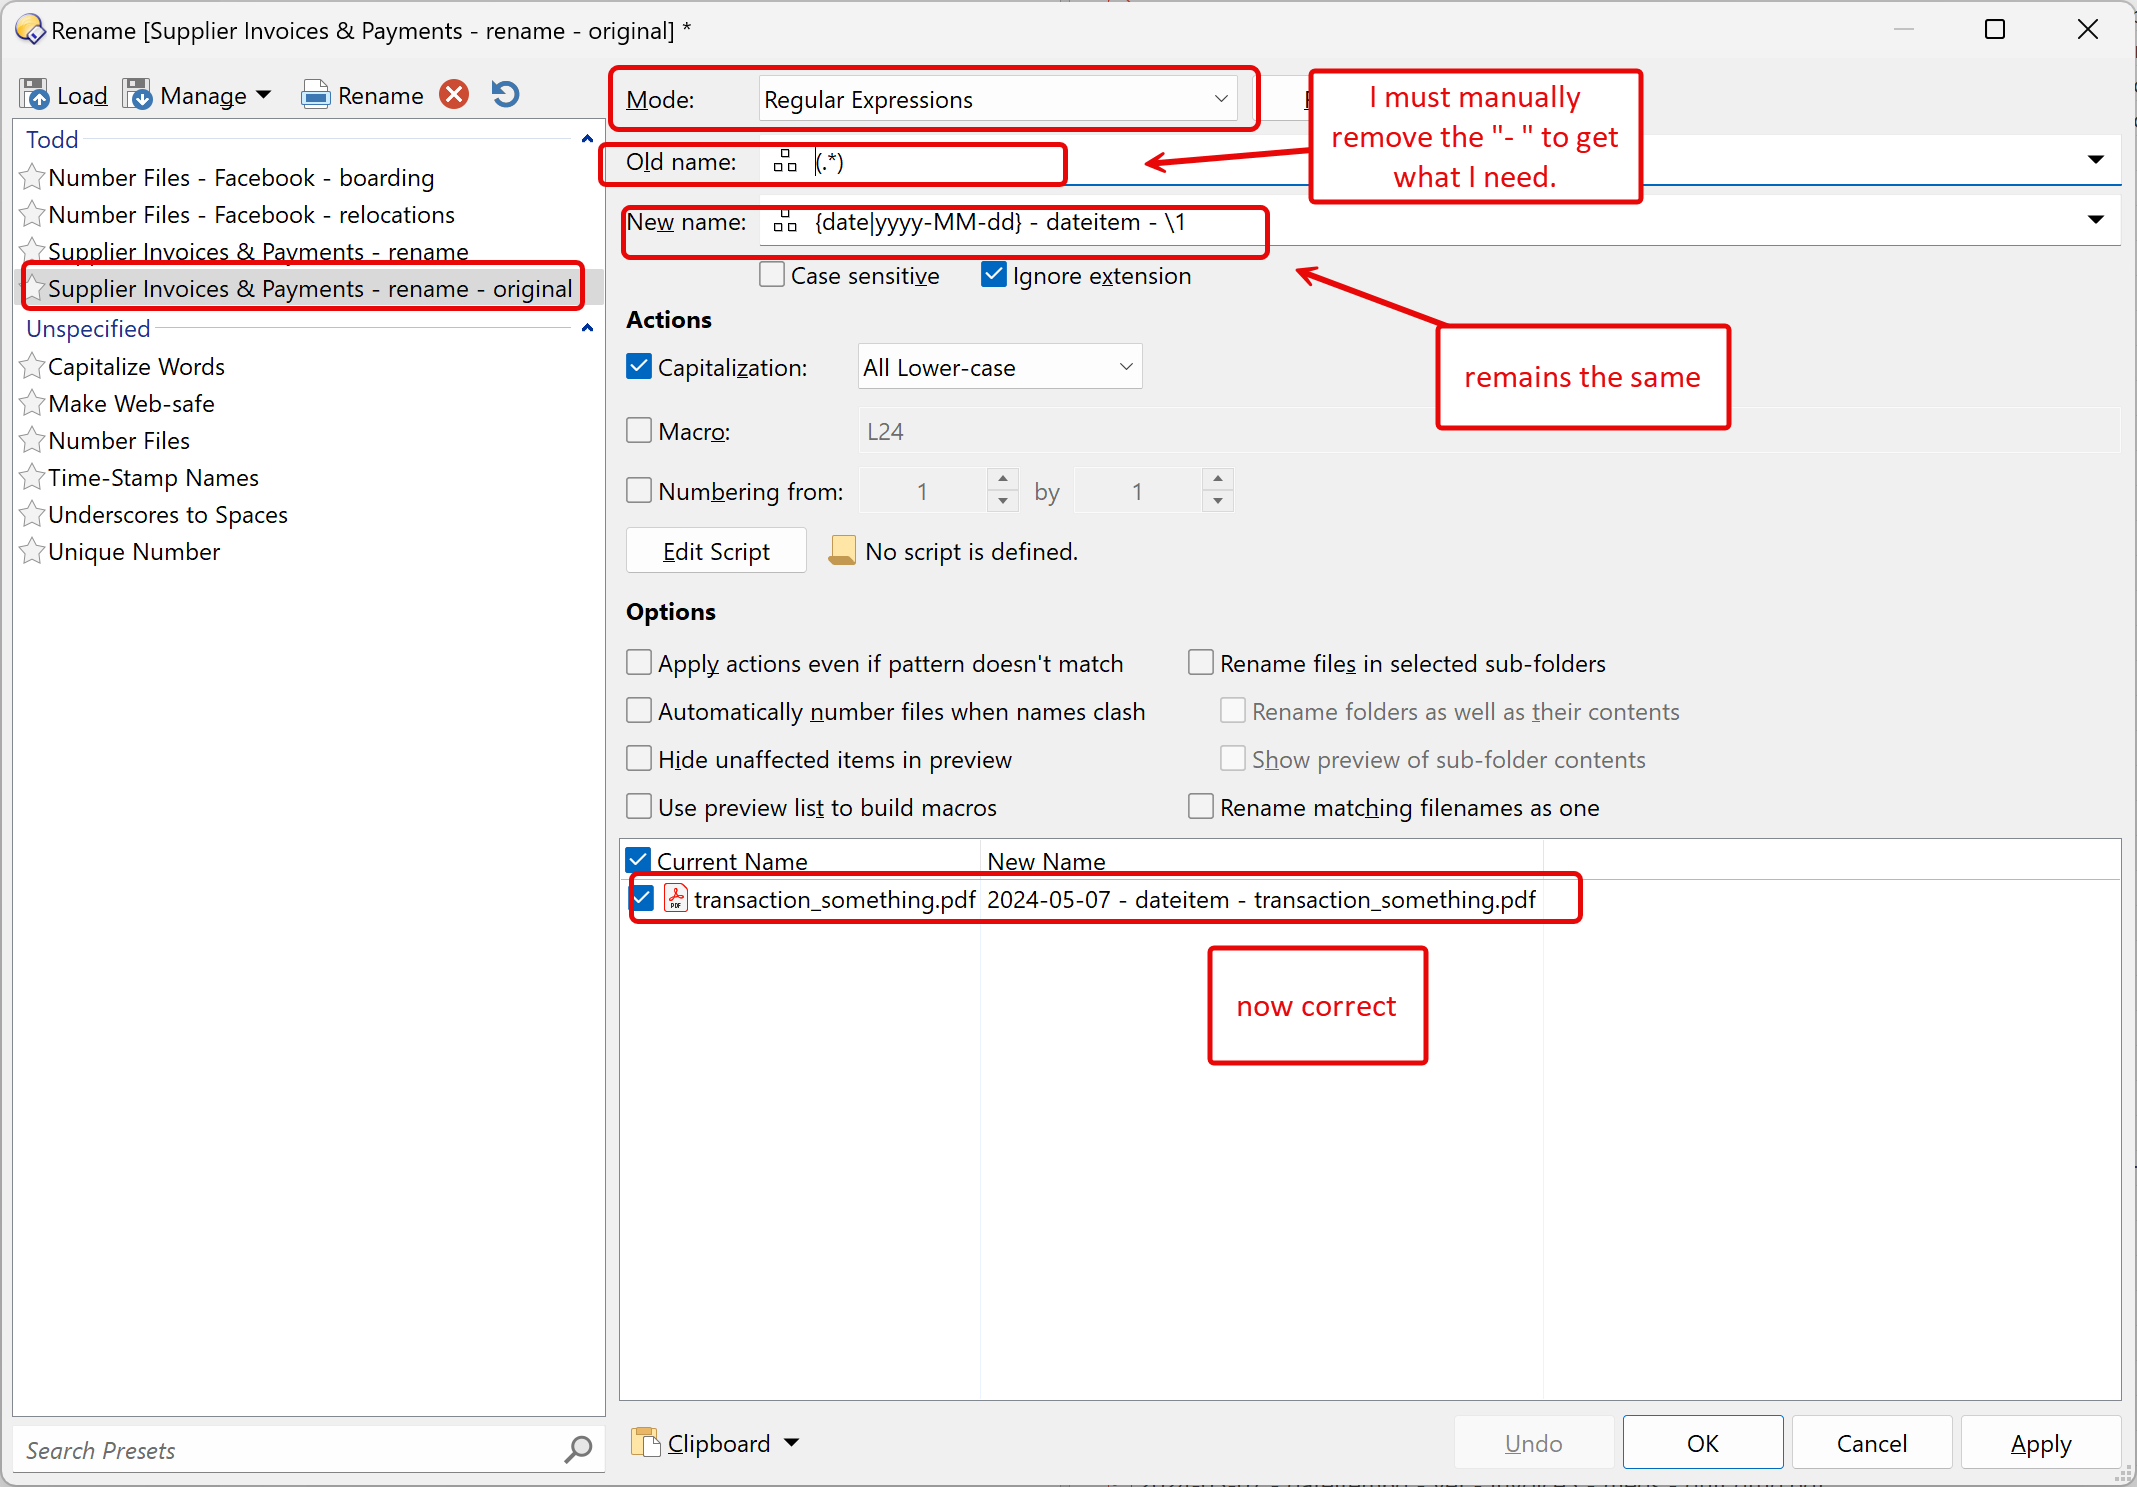
Task: Uncheck Ignore extension option
Action: click(x=994, y=275)
